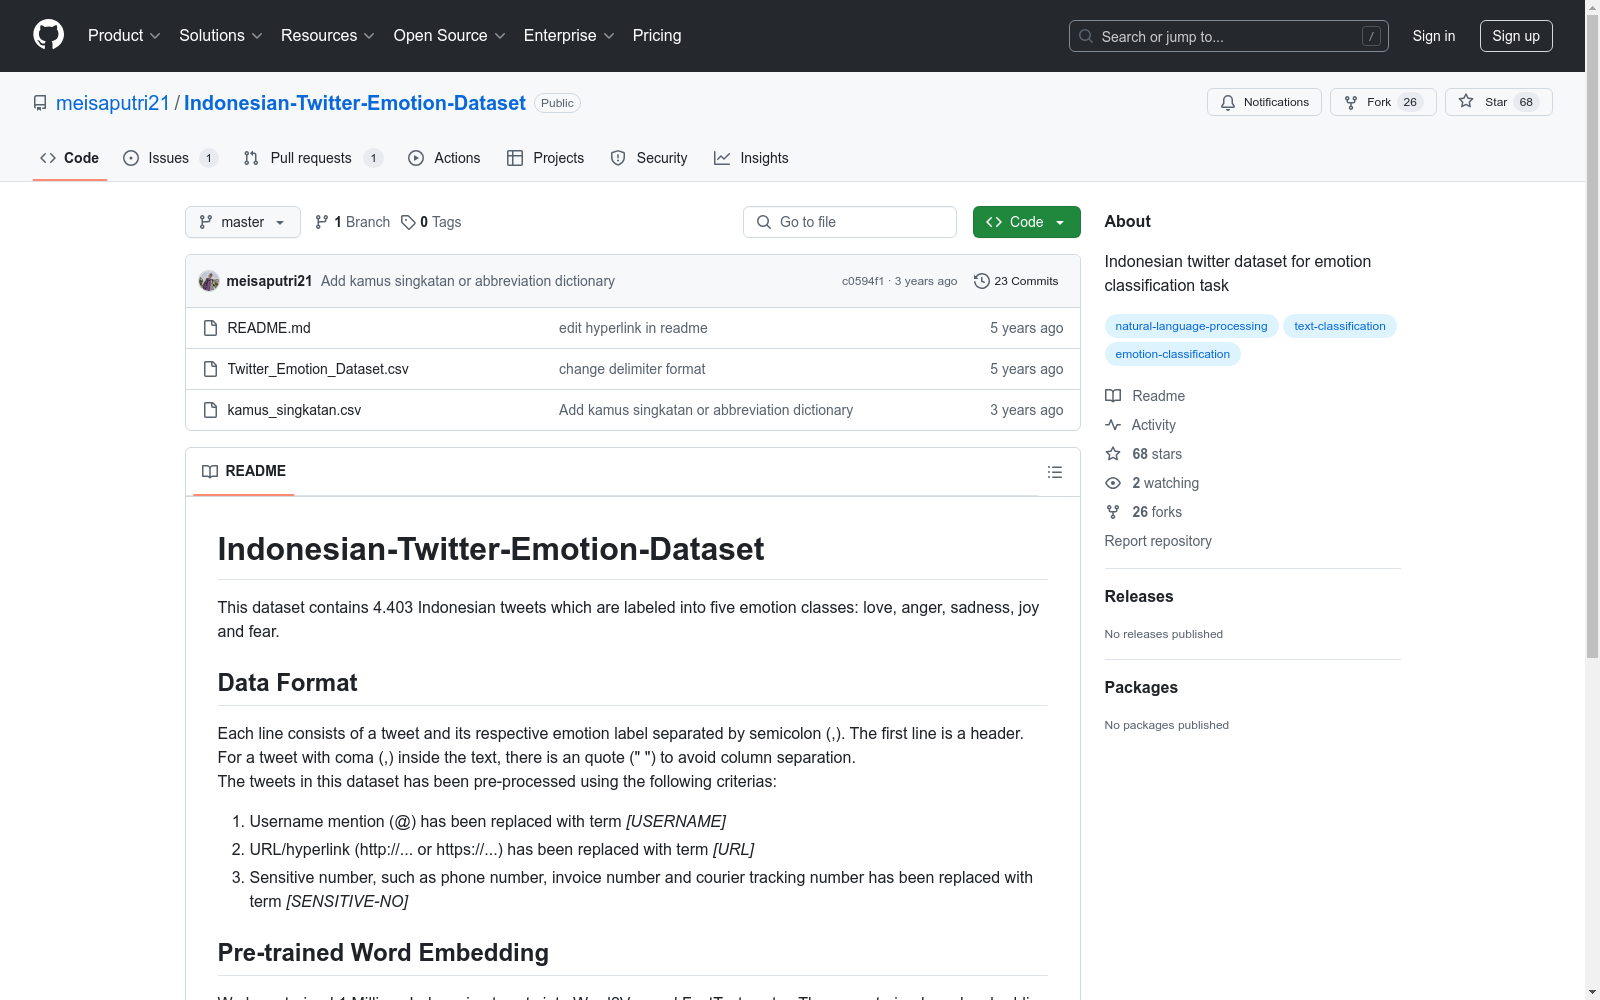The width and height of the screenshot is (1600, 1000).
Task: Click the Sign in link
Action: [1434, 36]
